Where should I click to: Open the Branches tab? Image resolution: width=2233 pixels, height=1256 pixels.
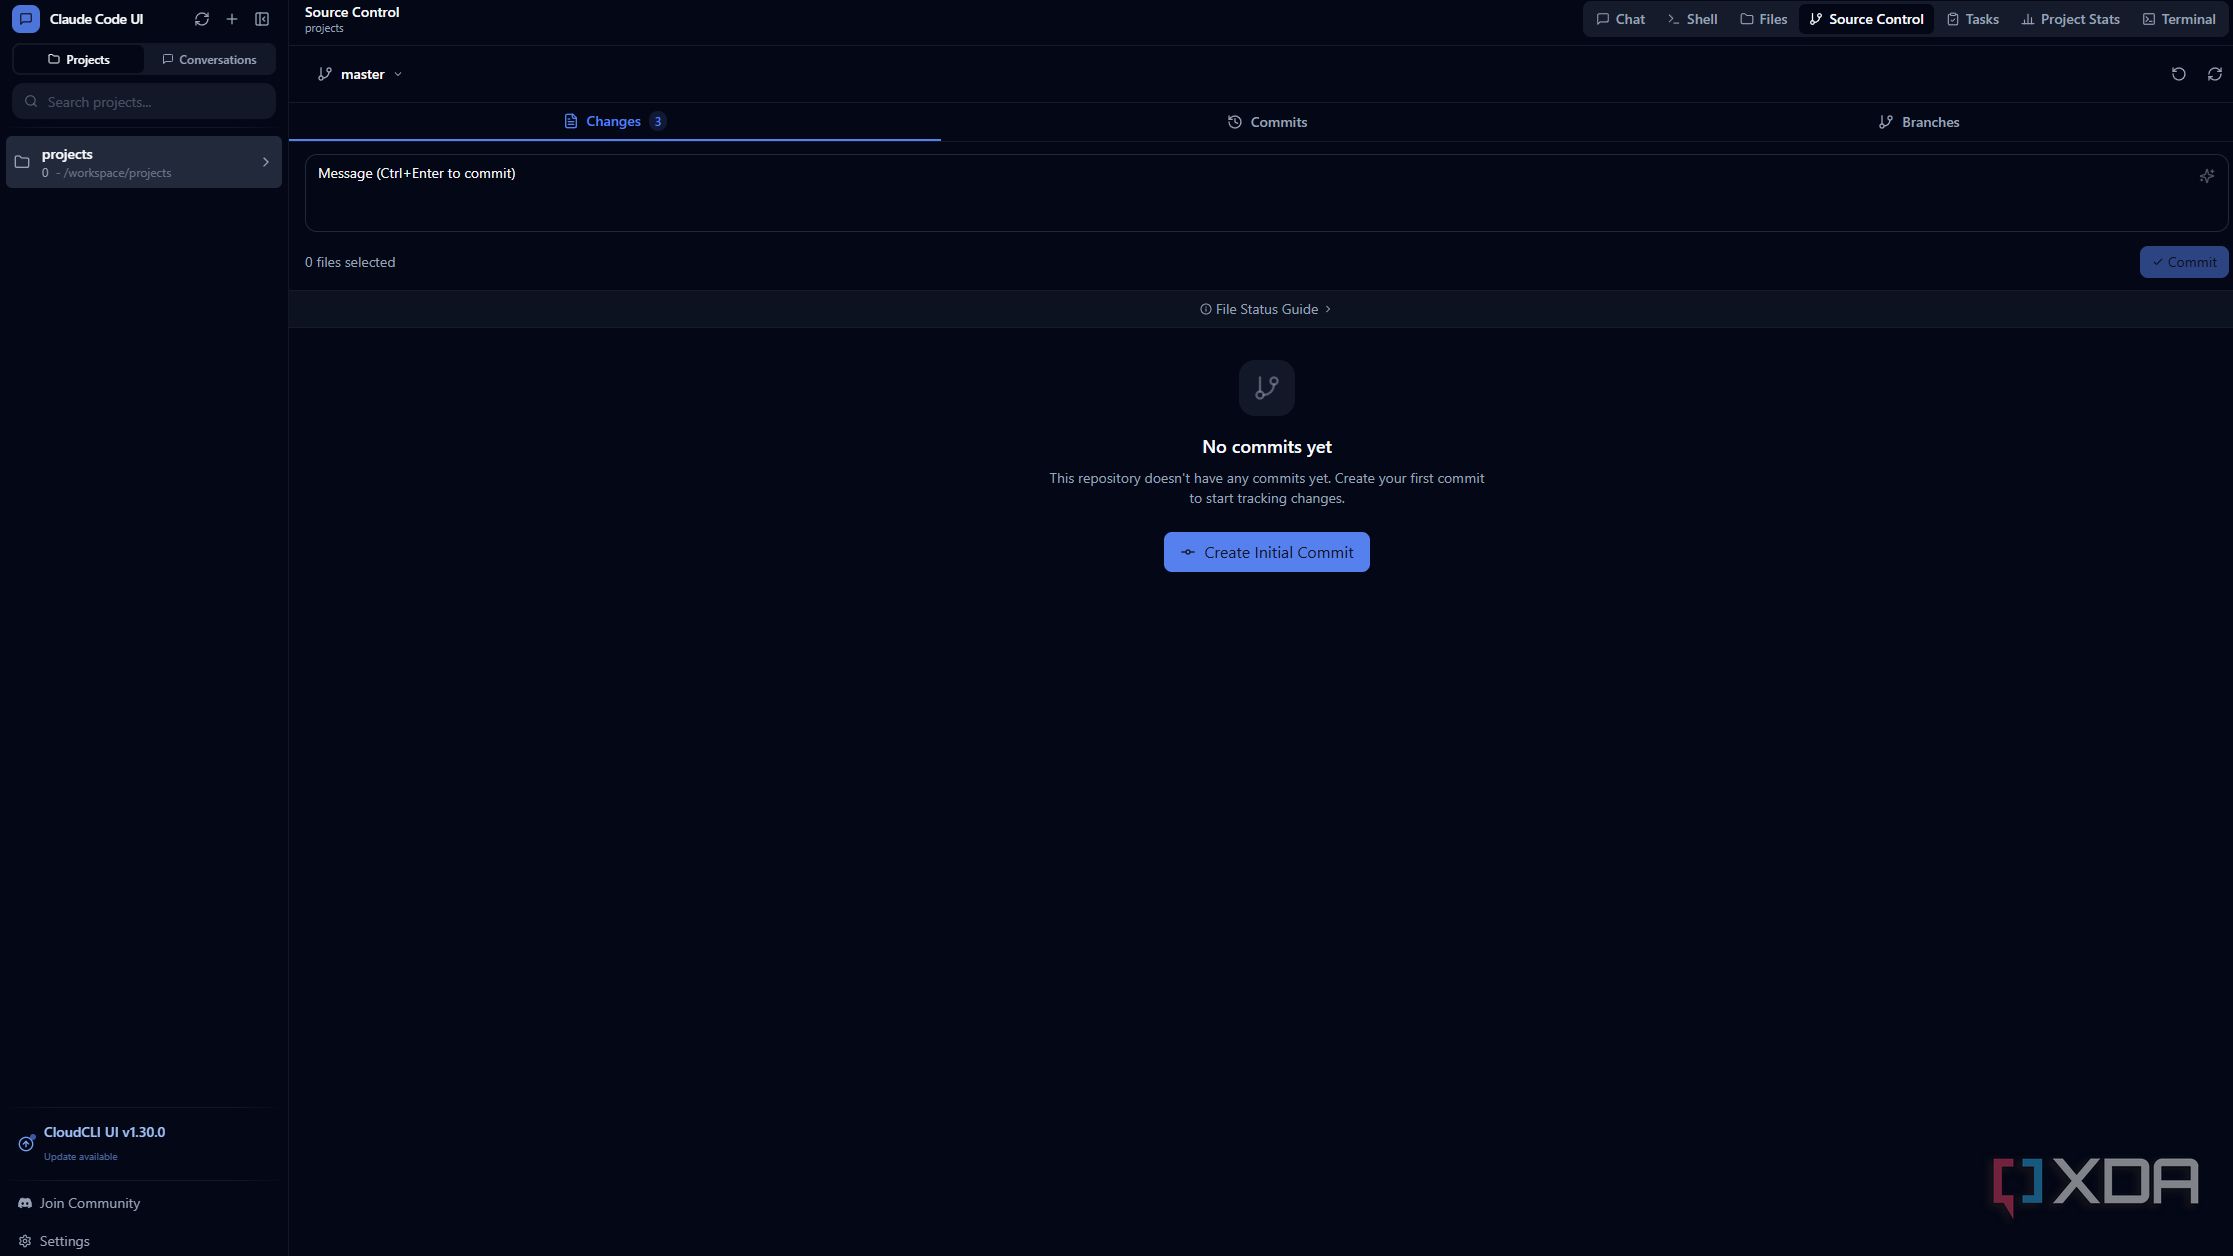point(1918,122)
